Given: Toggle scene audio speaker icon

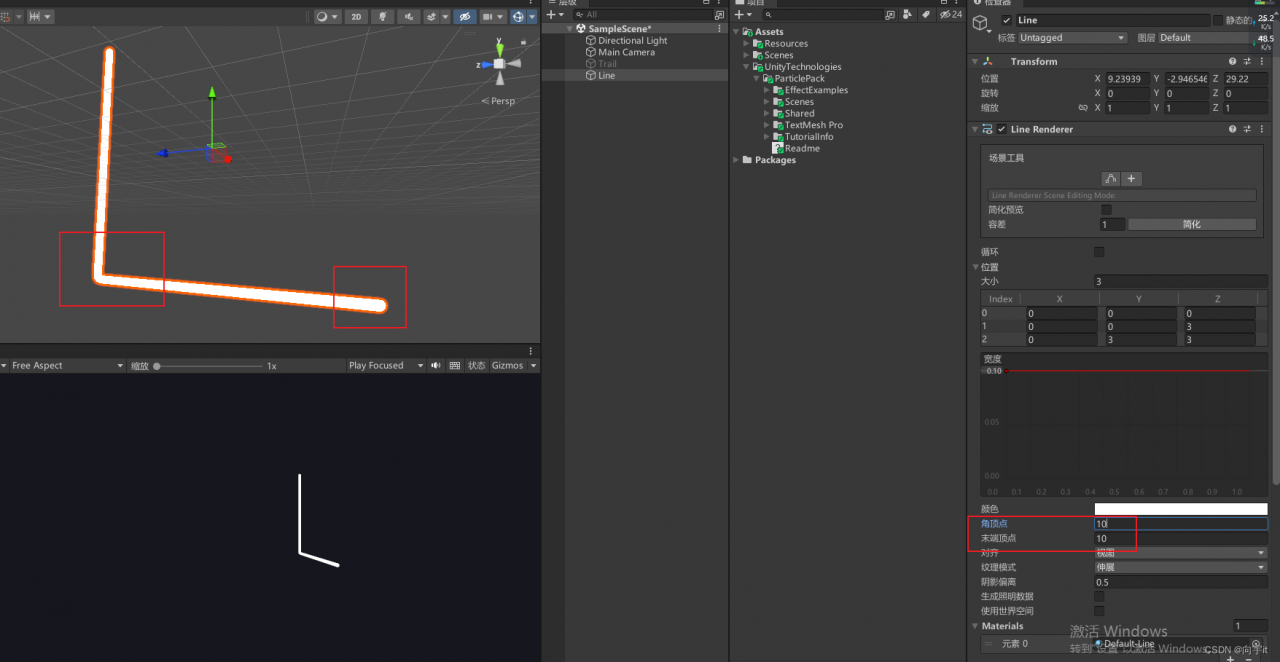Looking at the screenshot, I should tap(409, 17).
